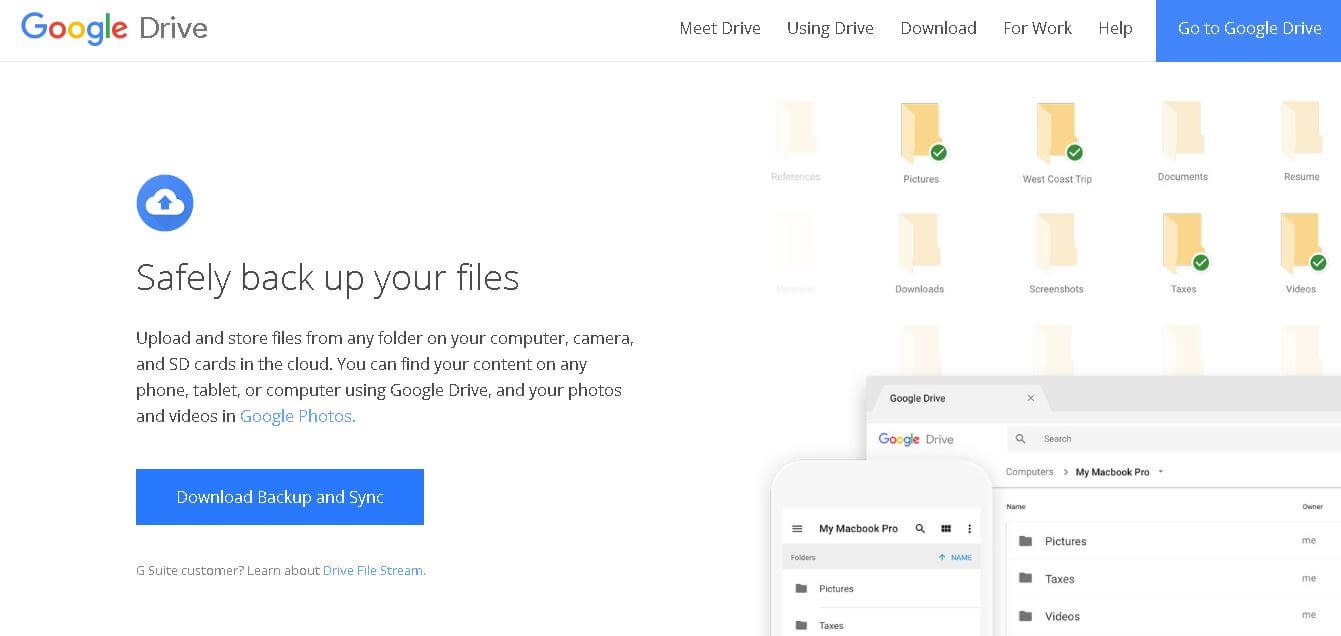The width and height of the screenshot is (1341, 636).
Task: Select the West Coast Trip folder icon
Action: (x=1059, y=132)
